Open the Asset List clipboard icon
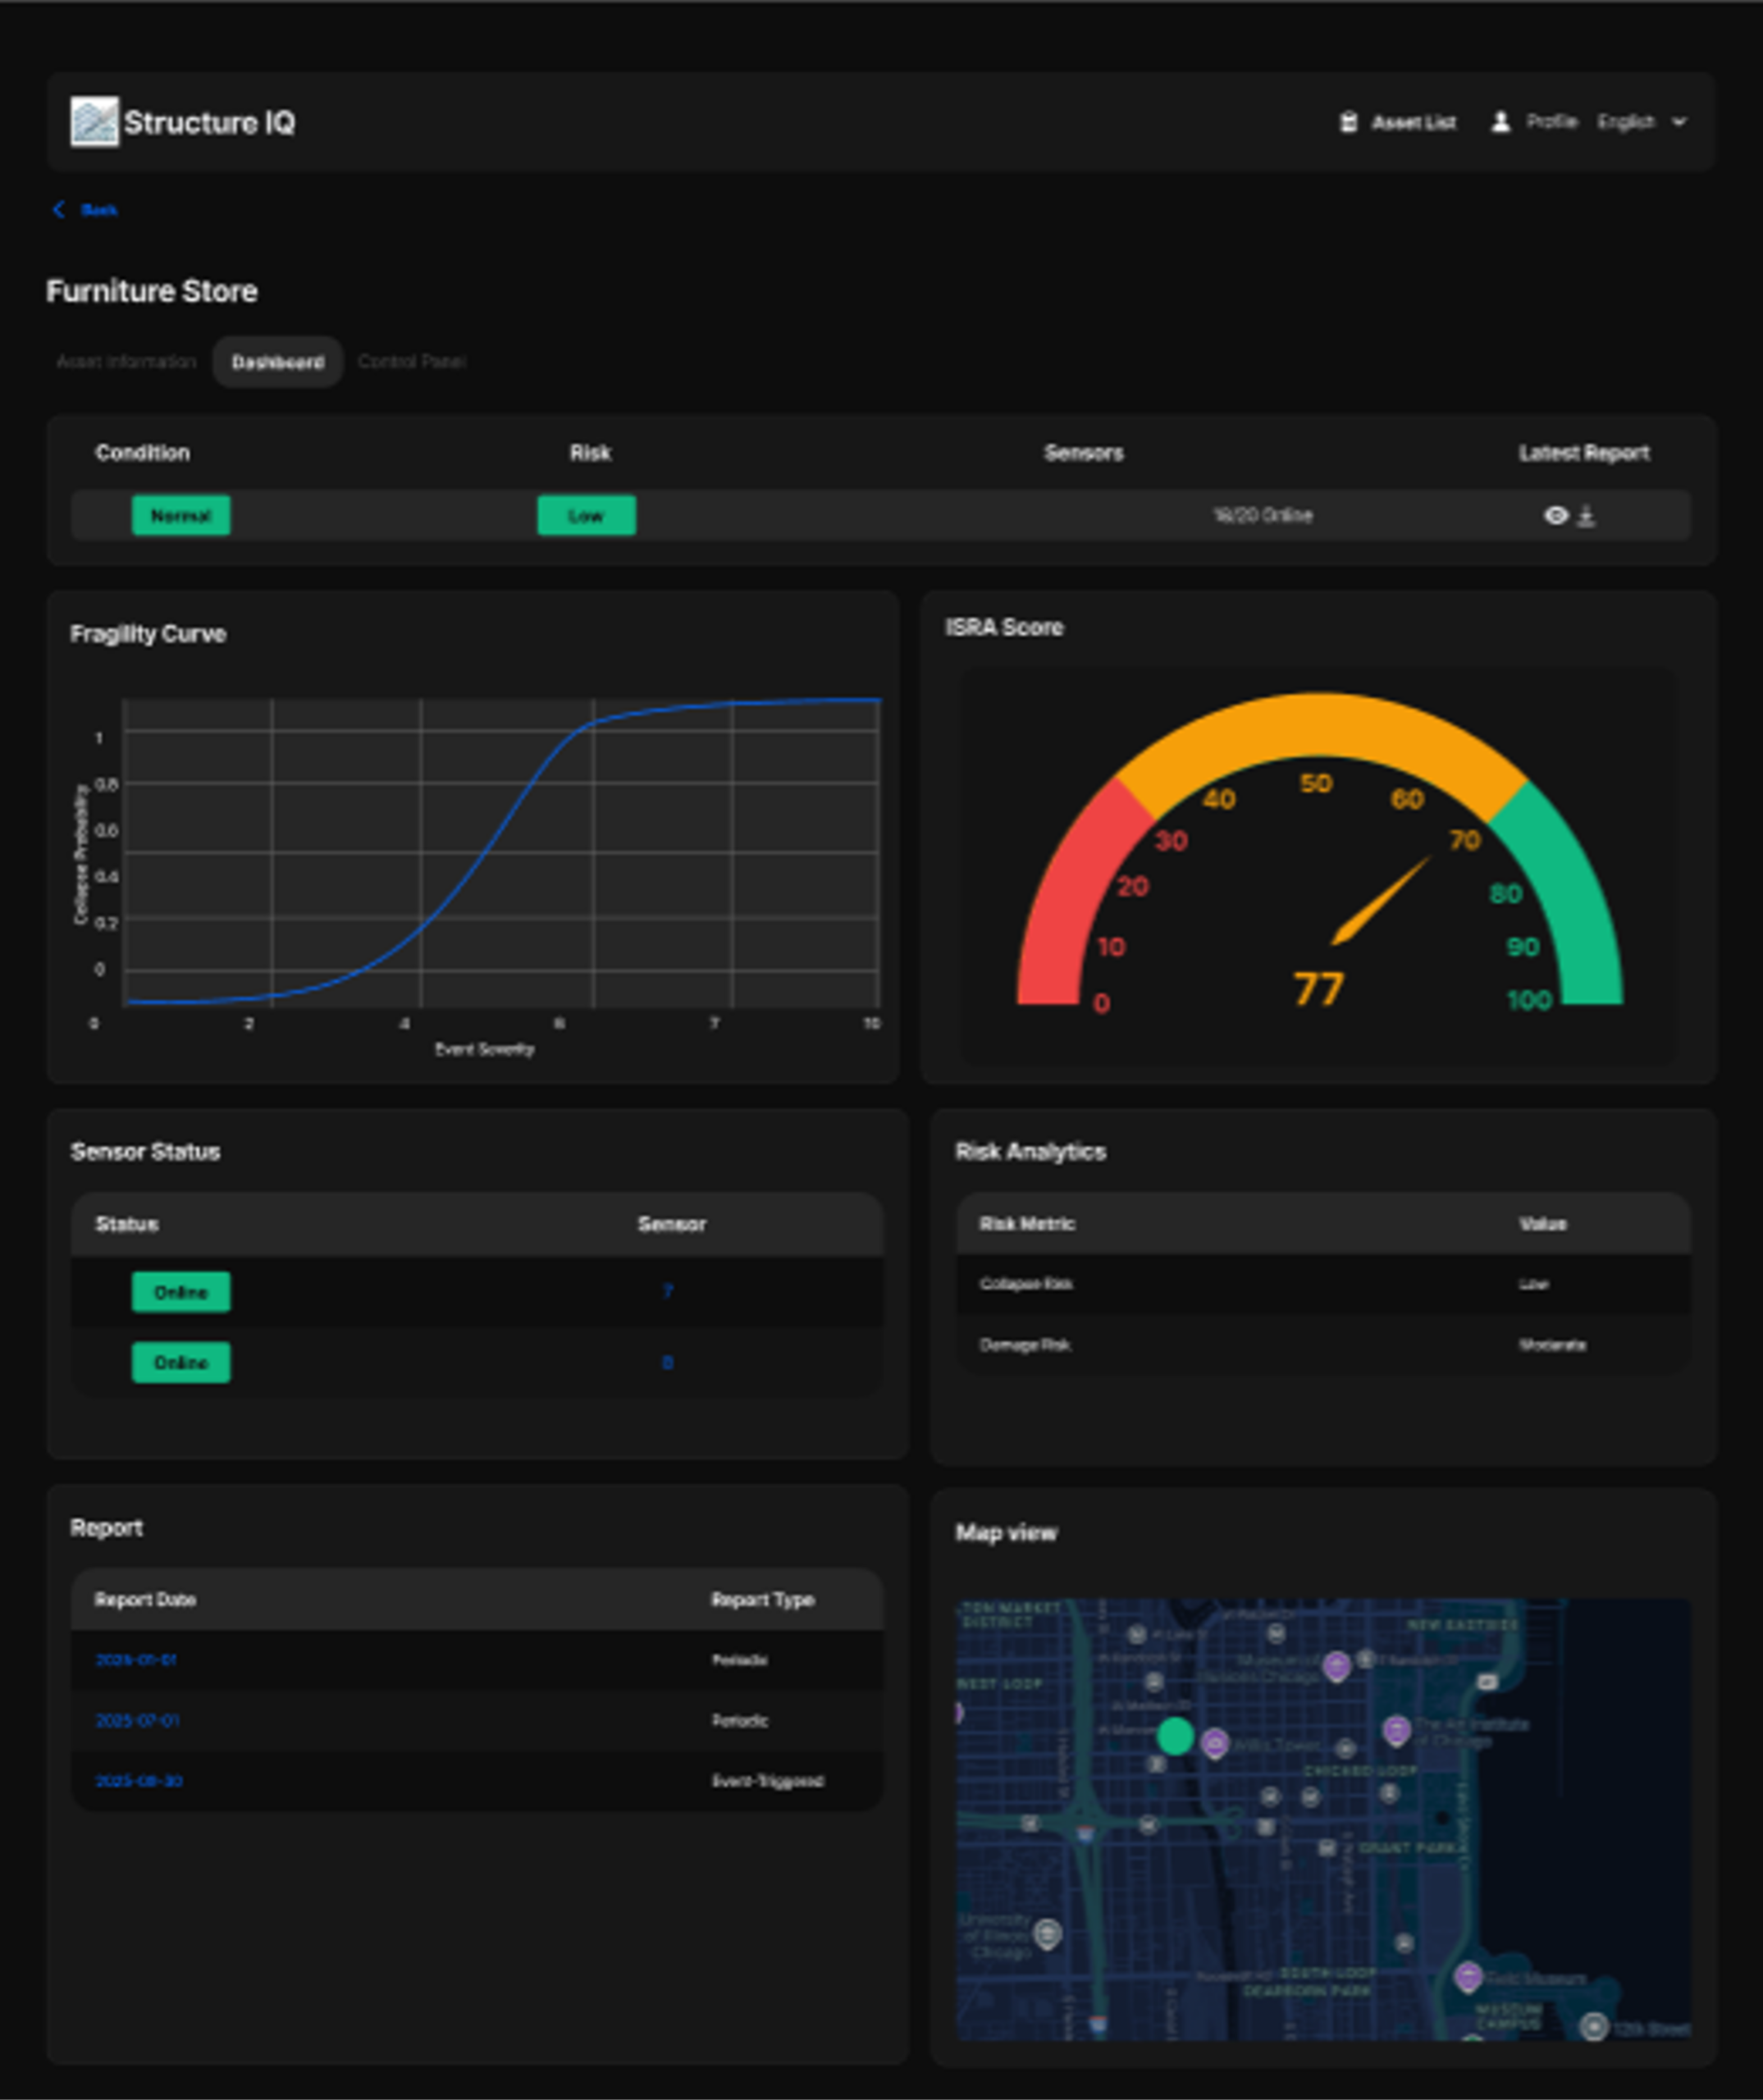The height and width of the screenshot is (2100, 1763). pyautogui.click(x=1348, y=122)
